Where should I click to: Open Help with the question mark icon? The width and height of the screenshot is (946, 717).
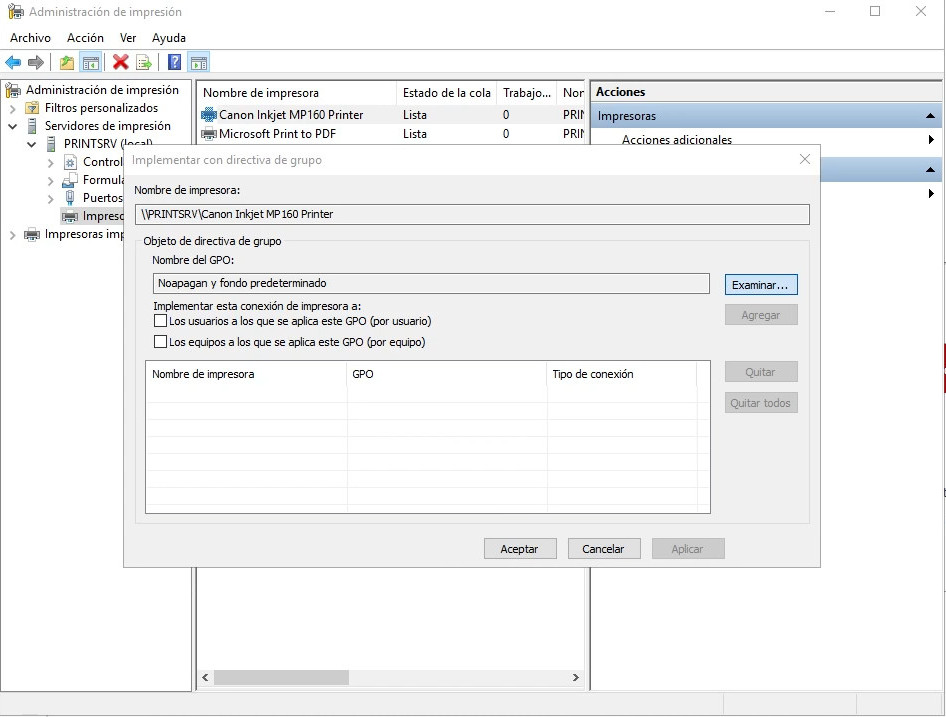pyautogui.click(x=175, y=63)
